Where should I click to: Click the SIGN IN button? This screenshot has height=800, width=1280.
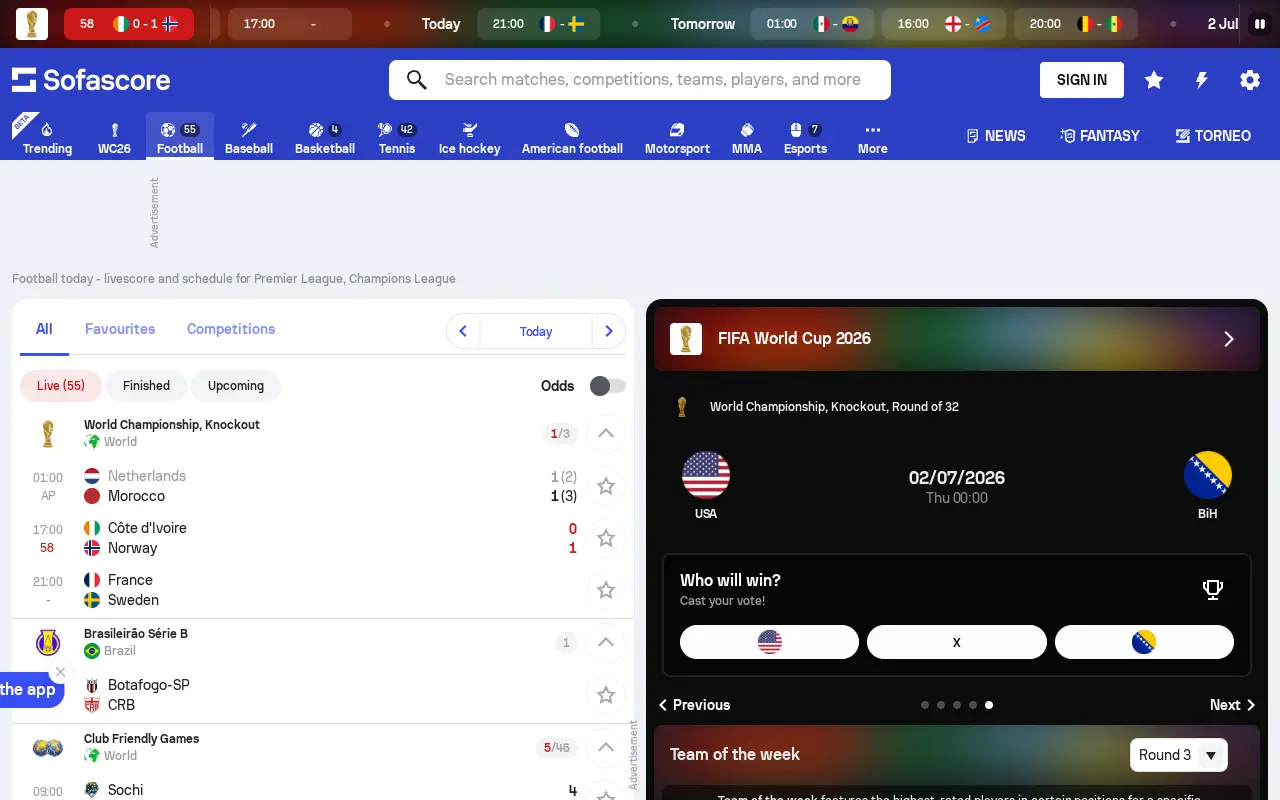1082,80
